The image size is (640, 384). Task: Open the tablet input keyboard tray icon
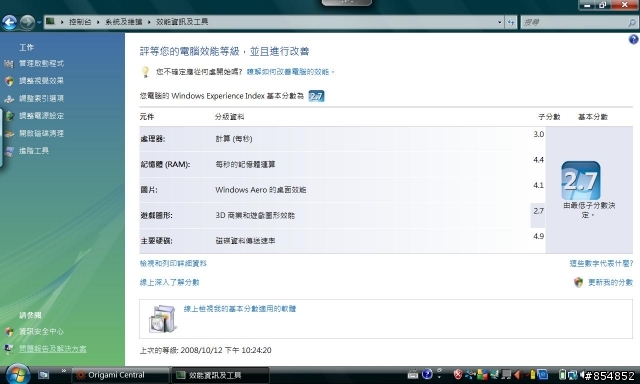pos(413,374)
